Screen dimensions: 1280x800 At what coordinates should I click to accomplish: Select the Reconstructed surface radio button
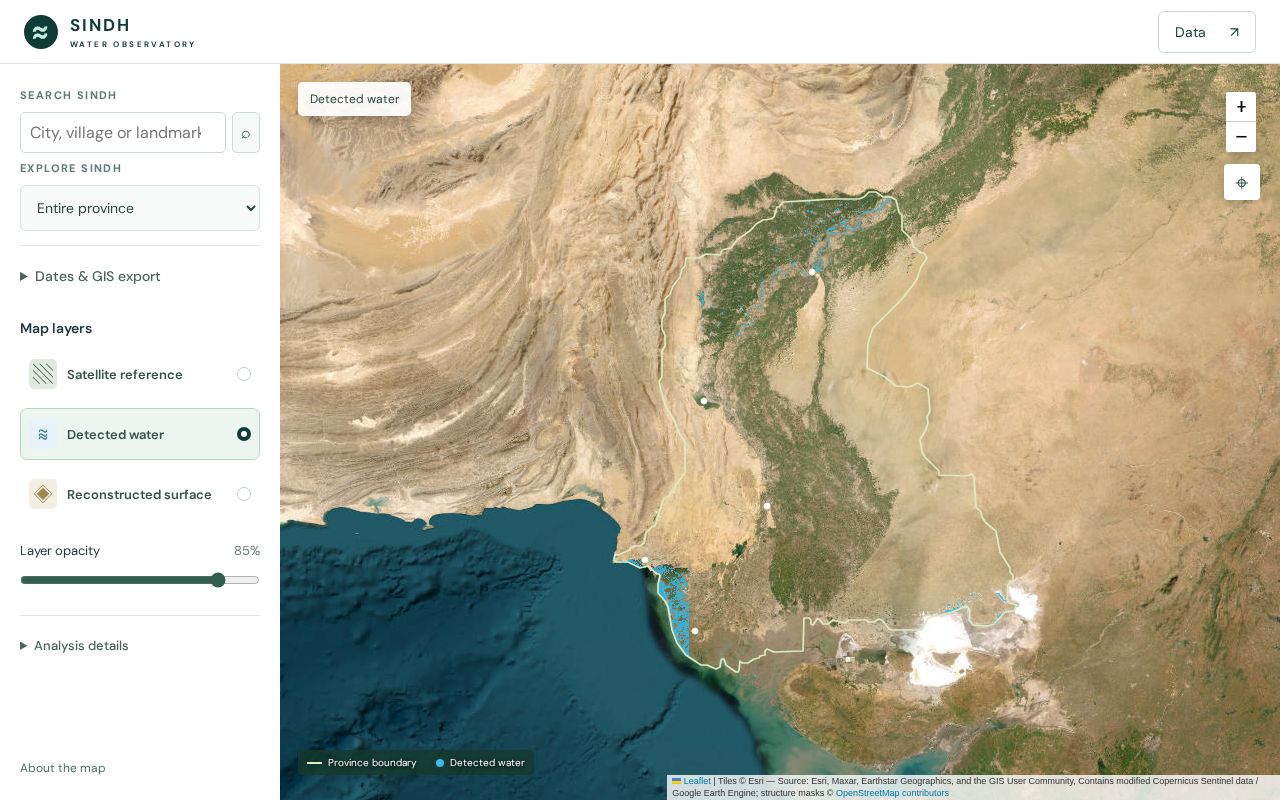[x=244, y=494]
